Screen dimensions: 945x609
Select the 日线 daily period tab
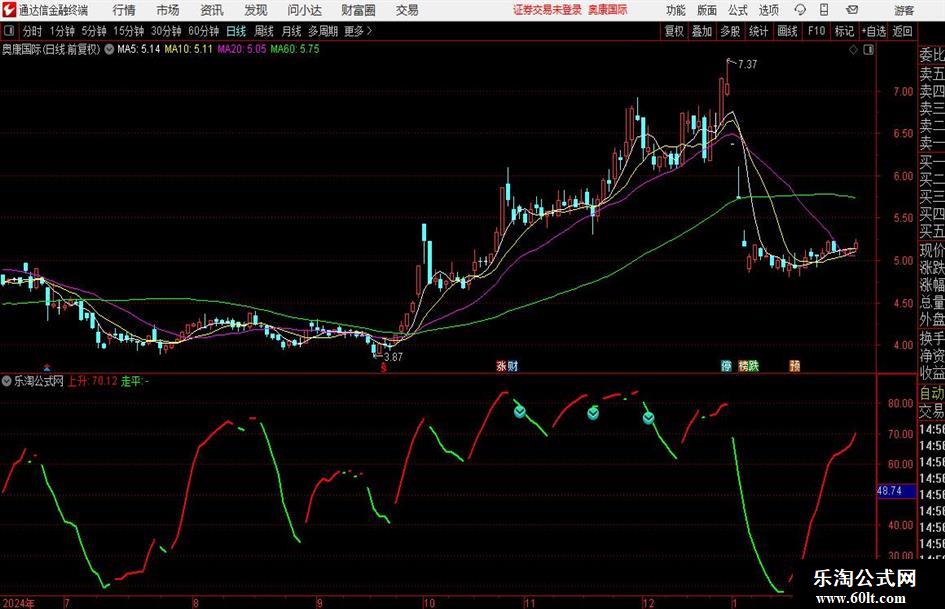[236, 31]
